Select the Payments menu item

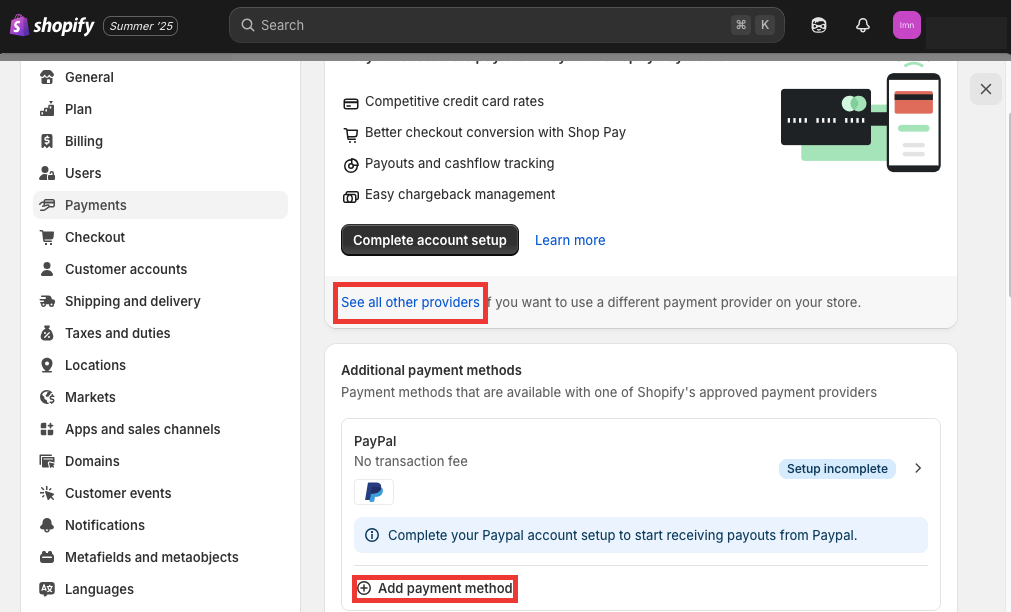[161, 205]
